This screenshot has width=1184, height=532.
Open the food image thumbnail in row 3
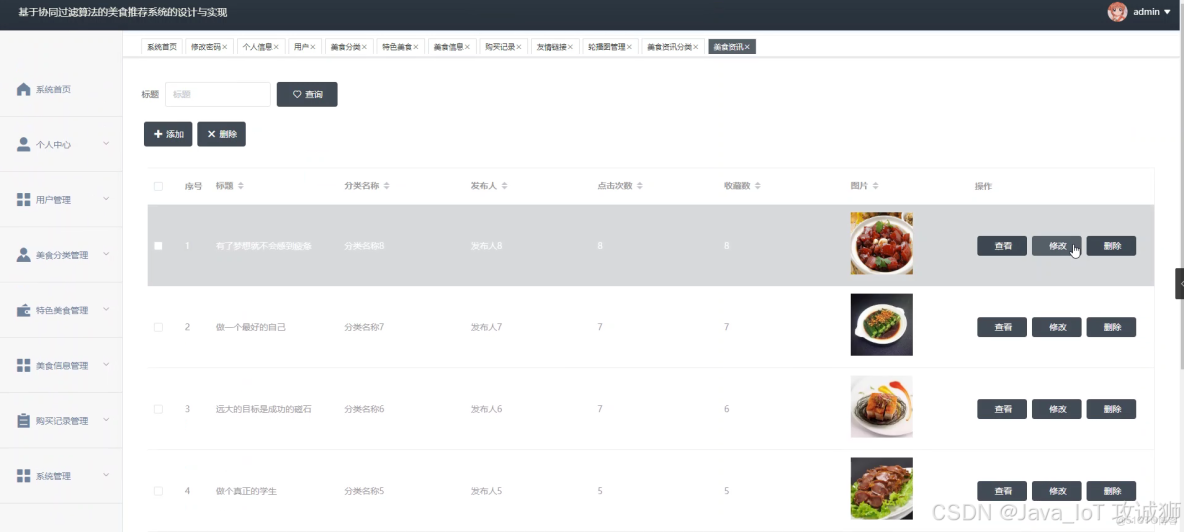tap(881, 406)
